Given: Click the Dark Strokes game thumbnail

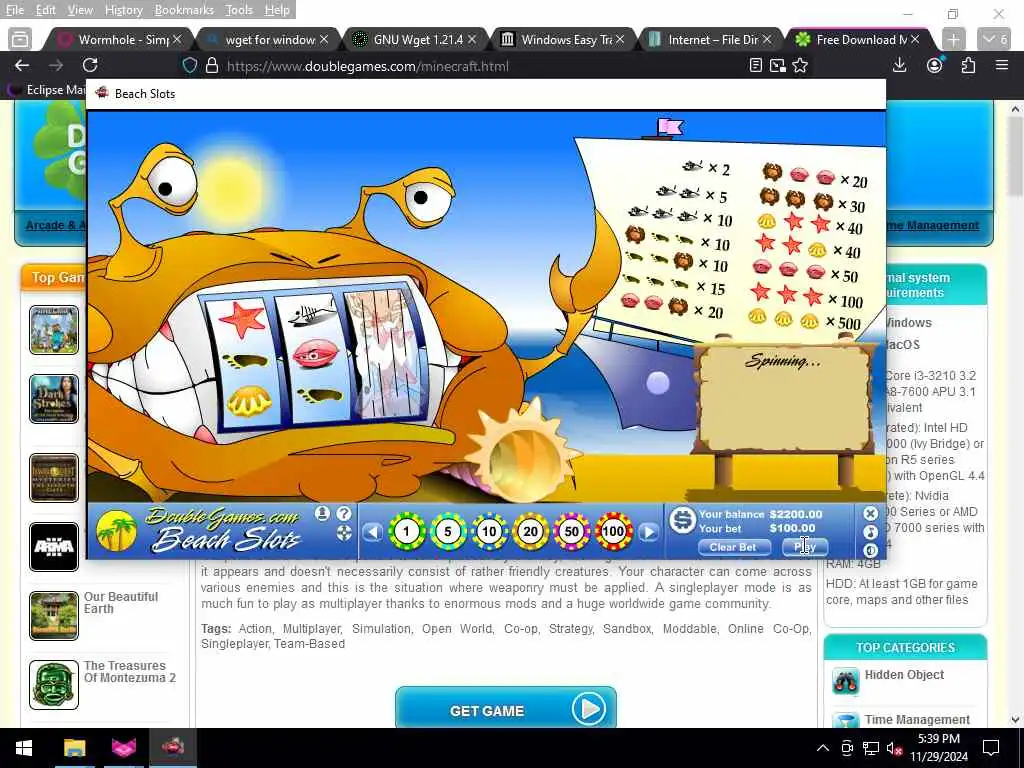Looking at the screenshot, I should [x=54, y=399].
